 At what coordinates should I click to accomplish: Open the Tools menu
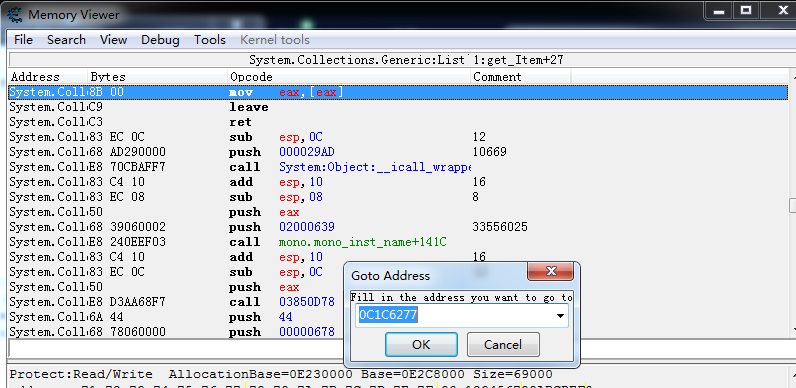click(x=210, y=40)
